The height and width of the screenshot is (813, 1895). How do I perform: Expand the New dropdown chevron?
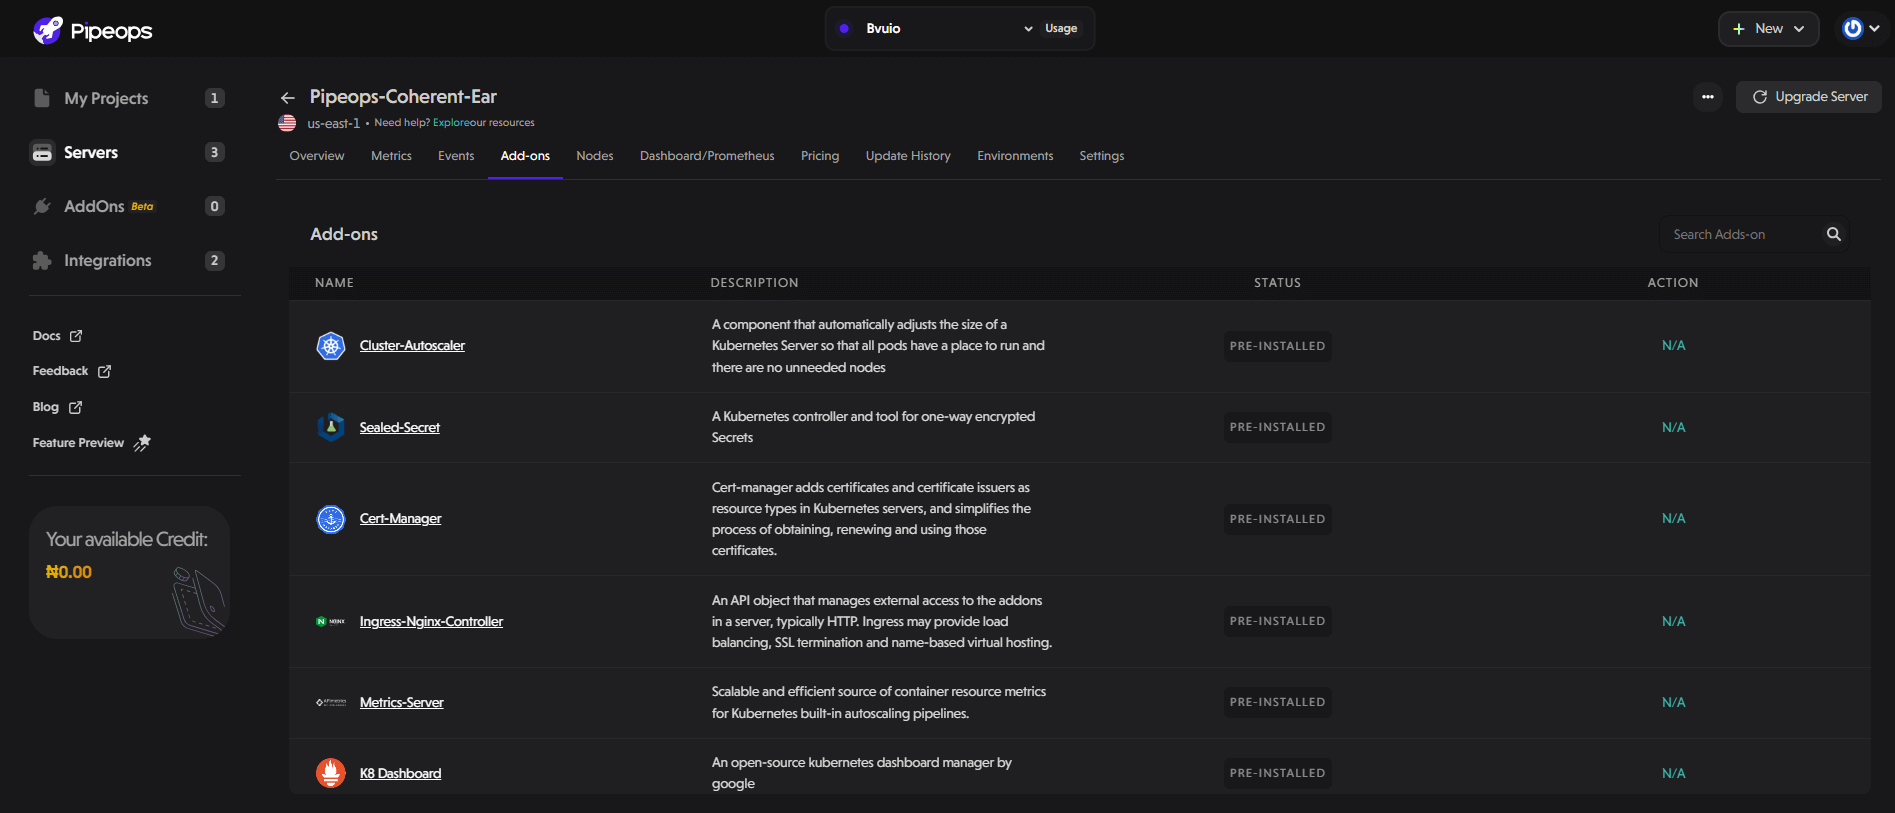(x=1799, y=29)
